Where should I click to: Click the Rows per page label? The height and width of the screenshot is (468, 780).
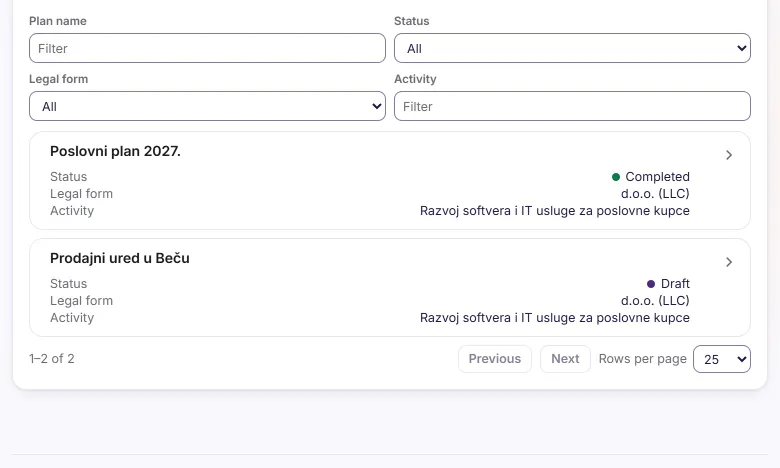(x=643, y=359)
